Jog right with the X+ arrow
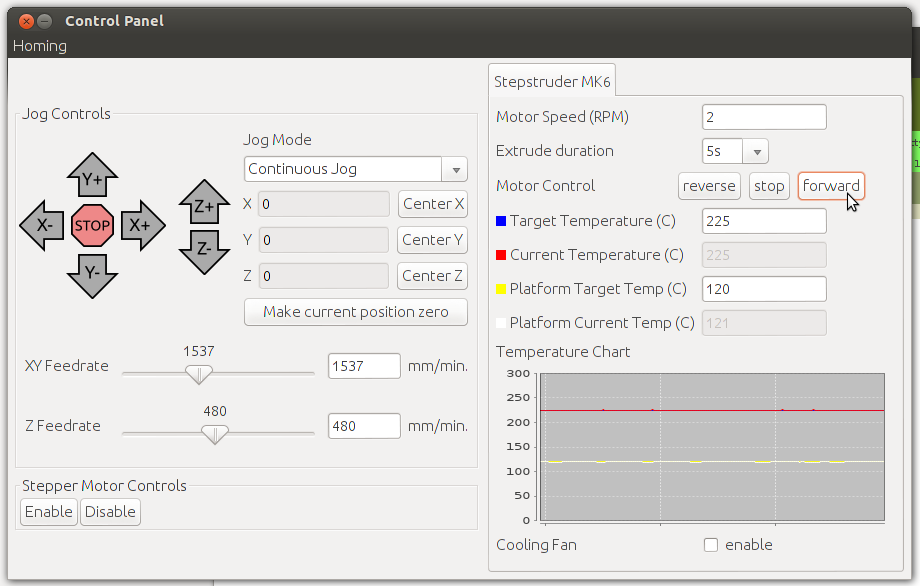The height and width of the screenshot is (586, 920). pos(141,225)
